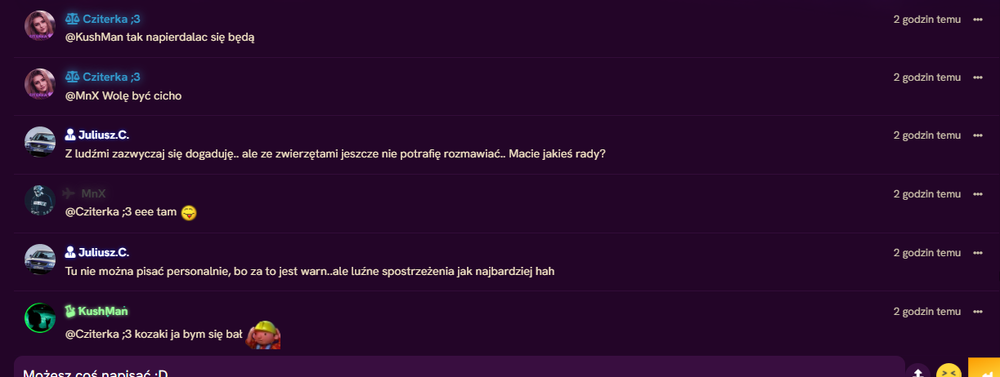Click KushMan's green silhouette avatar
Viewport: 1000px width, 377px height.
[40, 318]
